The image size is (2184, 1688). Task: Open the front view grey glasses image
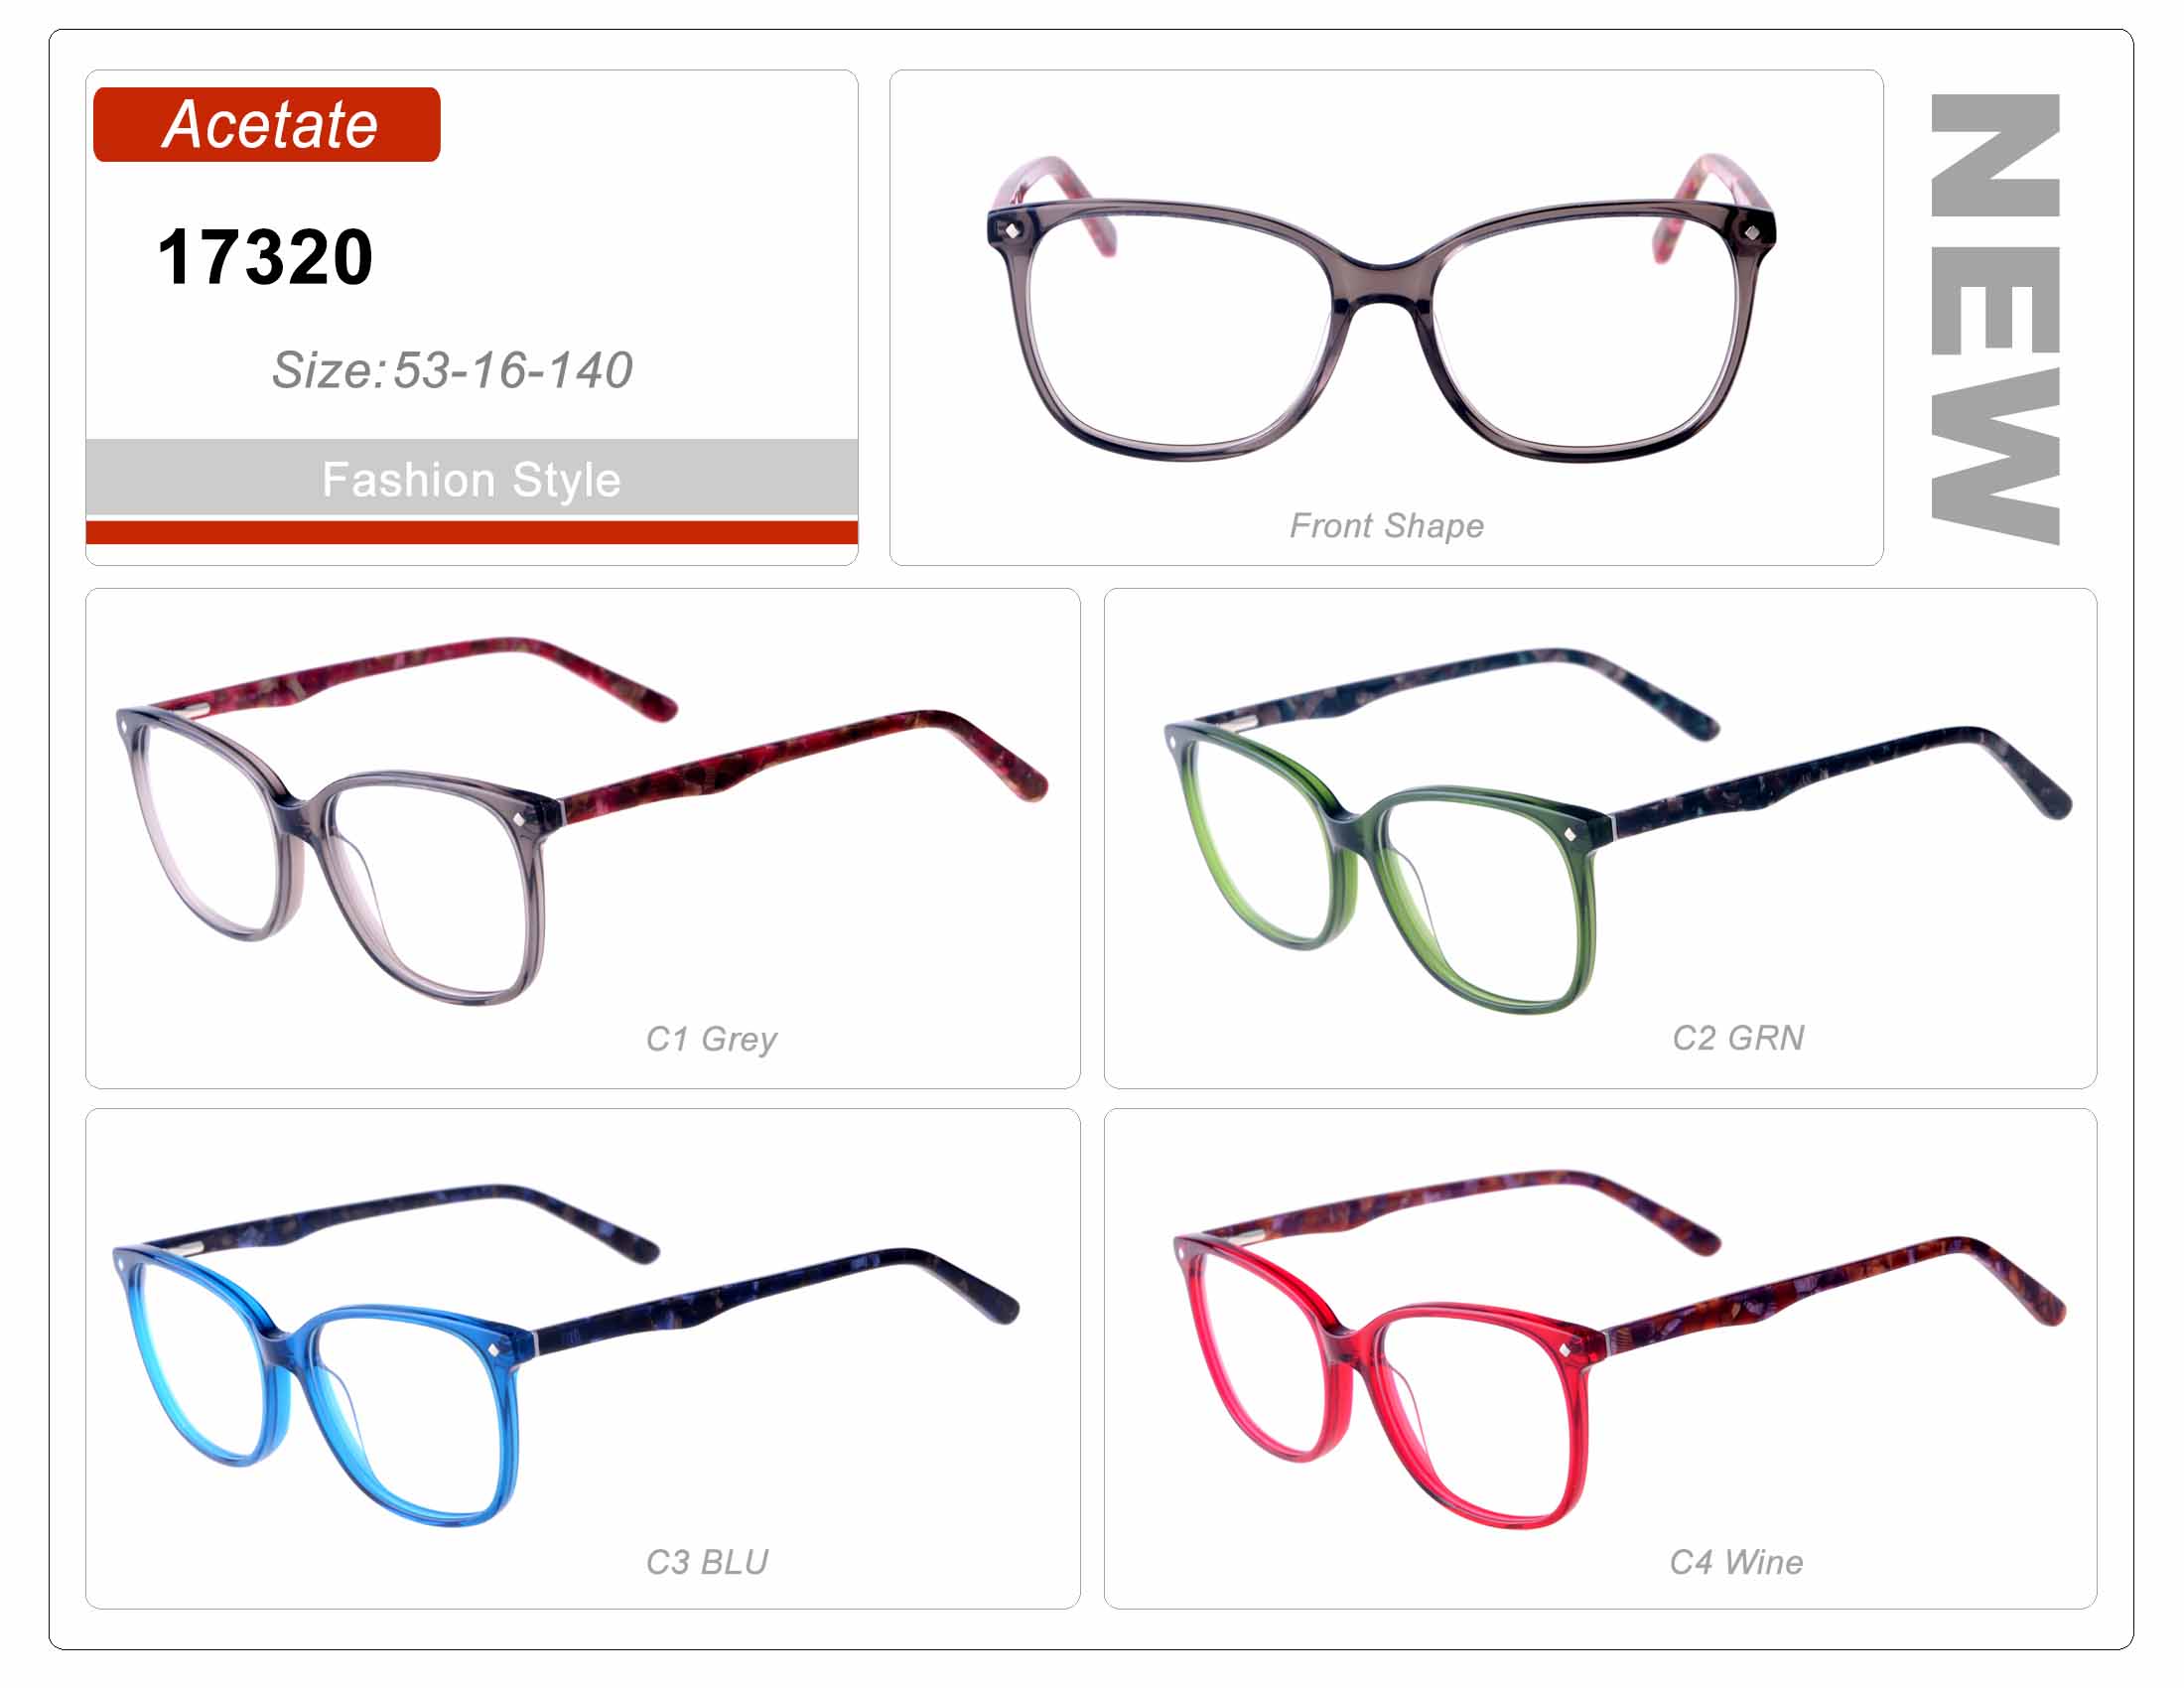(1381, 309)
